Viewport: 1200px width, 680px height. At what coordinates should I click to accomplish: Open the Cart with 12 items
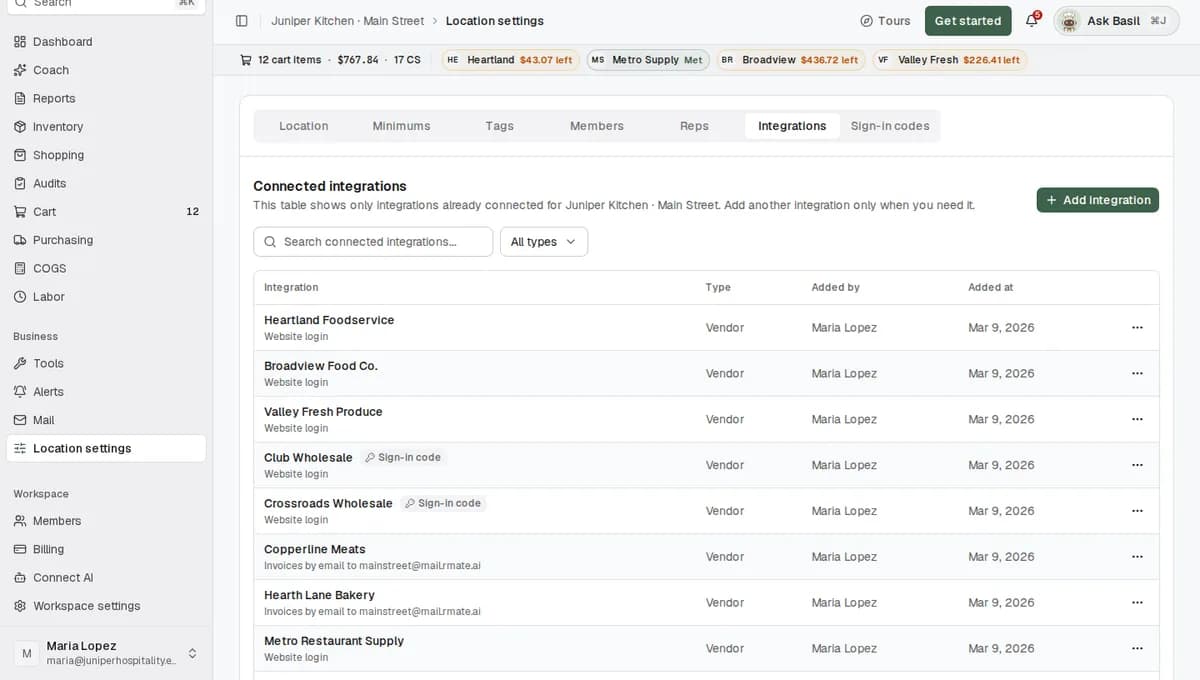point(106,212)
